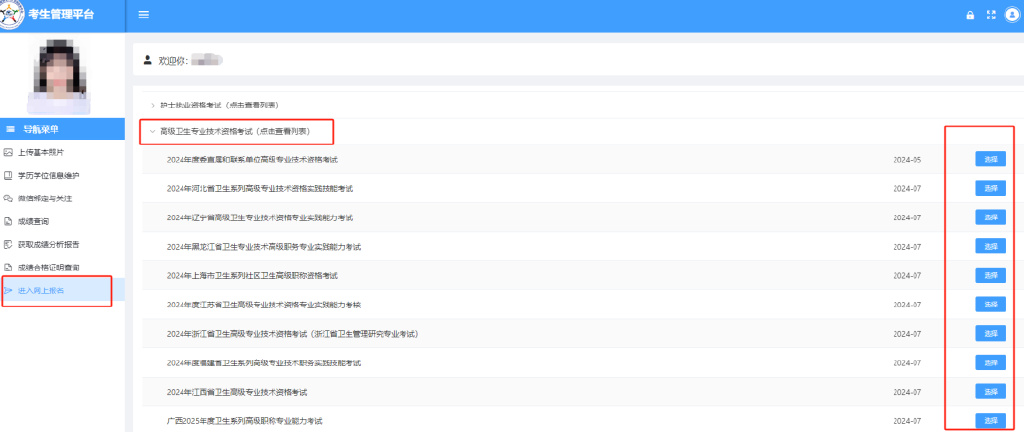Click 选择 for 2024年黑龙江省卫生专业 exam
This screenshot has width=1024, height=432.
[990, 246]
